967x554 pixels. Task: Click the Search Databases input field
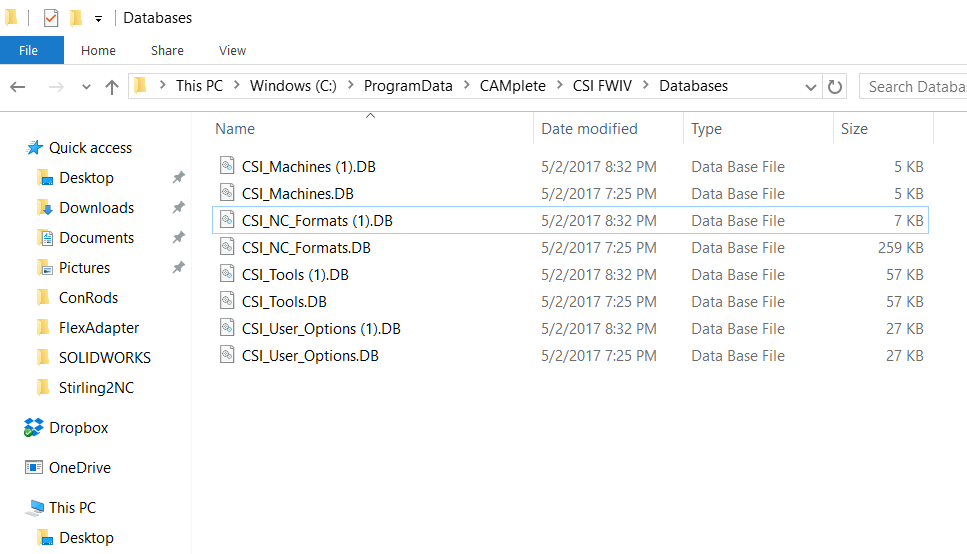coord(913,87)
